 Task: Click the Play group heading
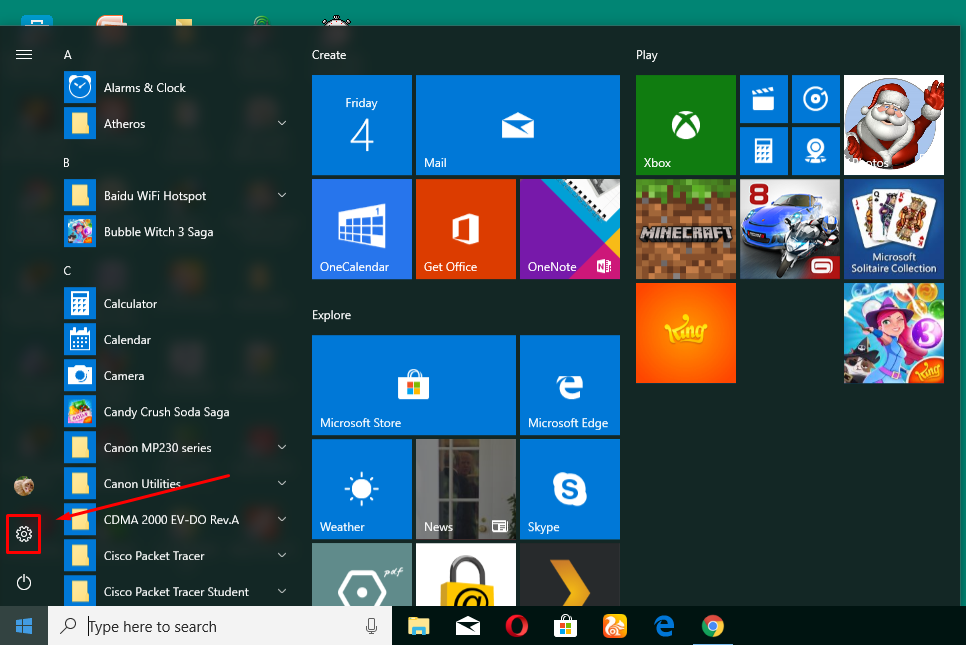tap(647, 55)
